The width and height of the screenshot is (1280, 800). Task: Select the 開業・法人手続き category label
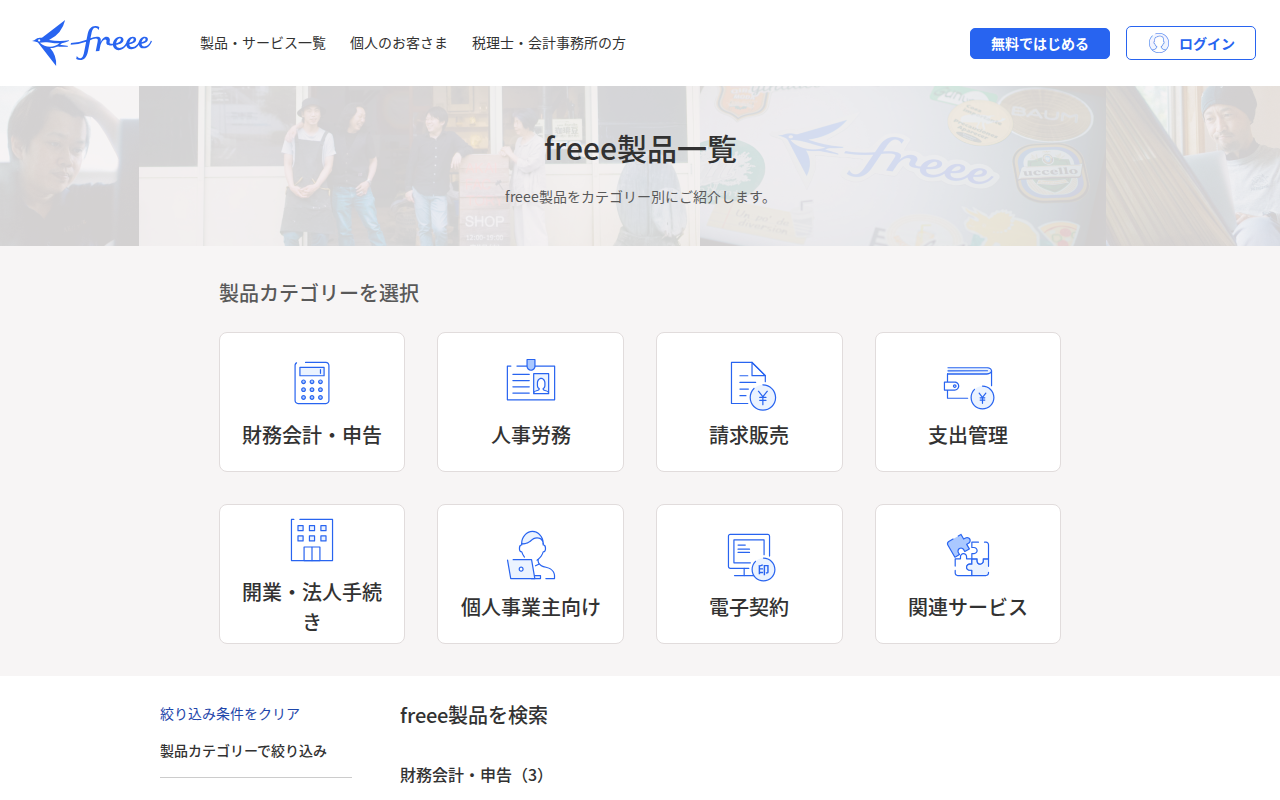(x=312, y=607)
